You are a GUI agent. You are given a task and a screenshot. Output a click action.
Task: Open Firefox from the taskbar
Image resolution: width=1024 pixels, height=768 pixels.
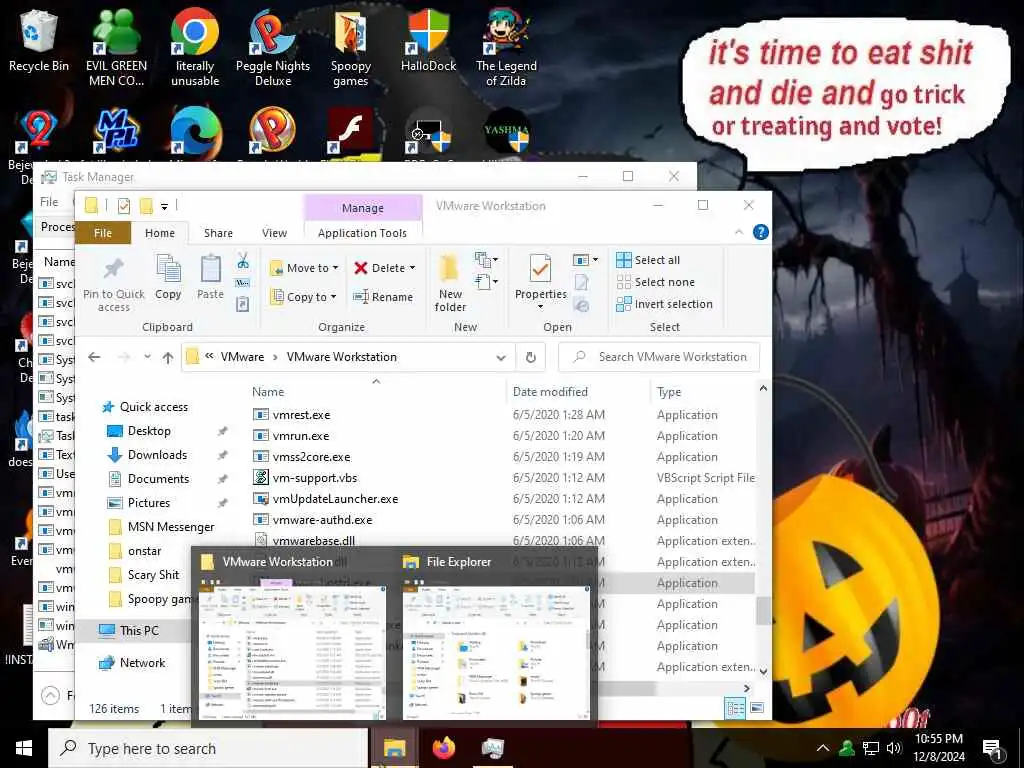click(444, 748)
